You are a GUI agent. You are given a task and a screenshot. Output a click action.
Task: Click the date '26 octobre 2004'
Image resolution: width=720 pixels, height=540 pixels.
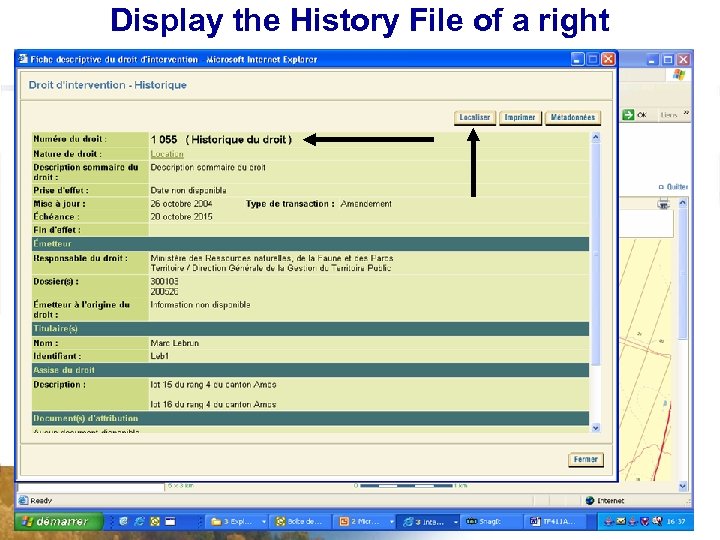(x=181, y=204)
